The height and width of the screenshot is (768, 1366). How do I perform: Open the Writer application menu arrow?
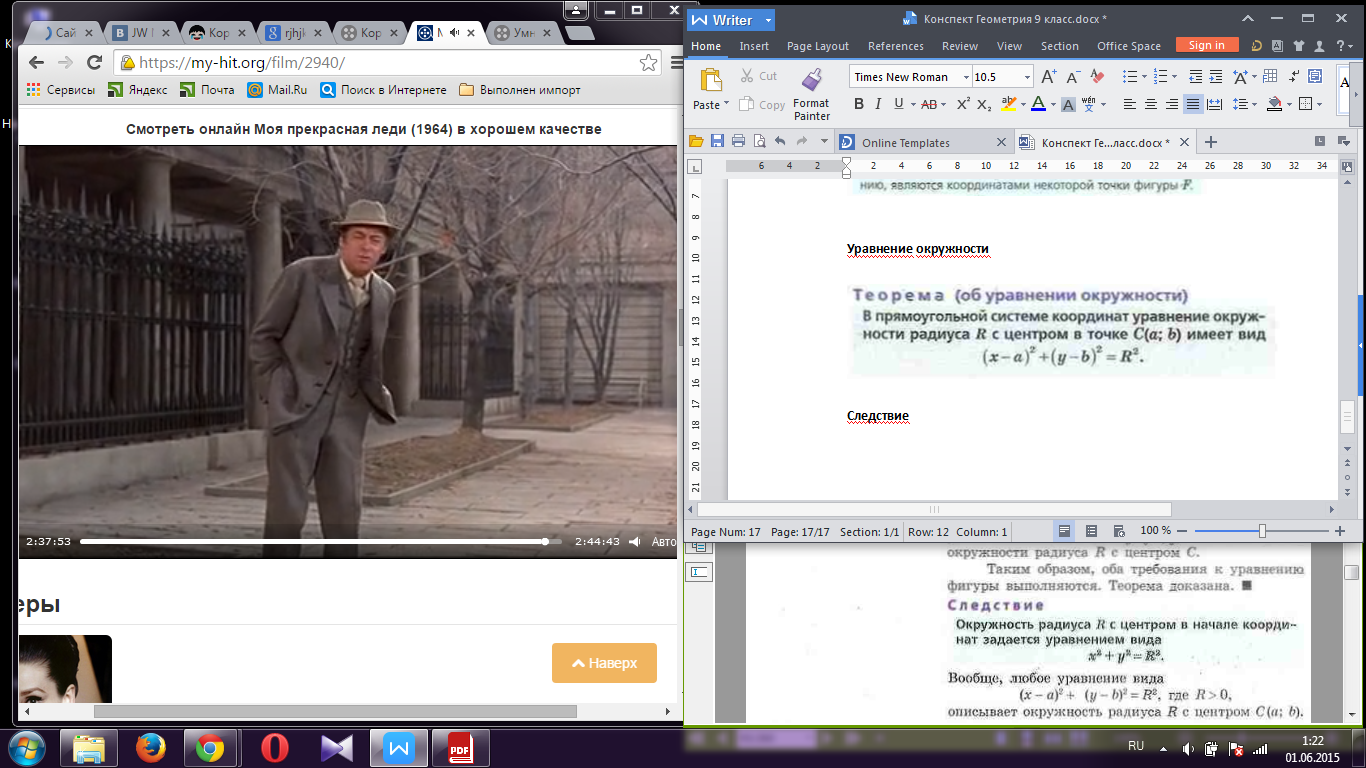(x=768, y=20)
